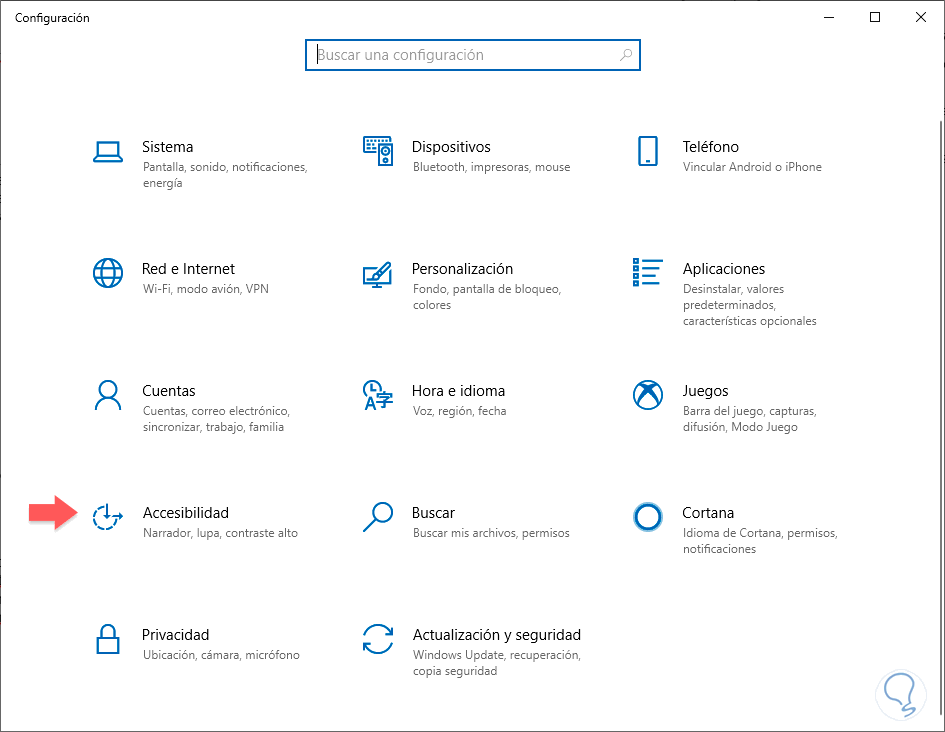Click the text "Vincular Android o iPhone"
The height and width of the screenshot is (732, 945).
(x=752, y=167)
